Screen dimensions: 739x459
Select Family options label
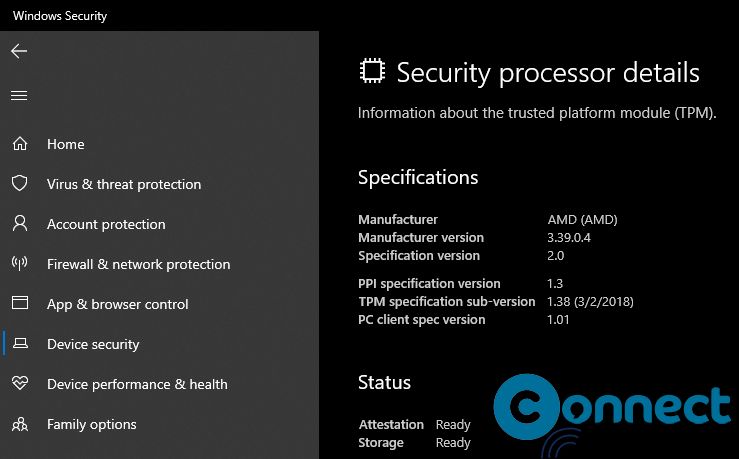click(91, 425)
